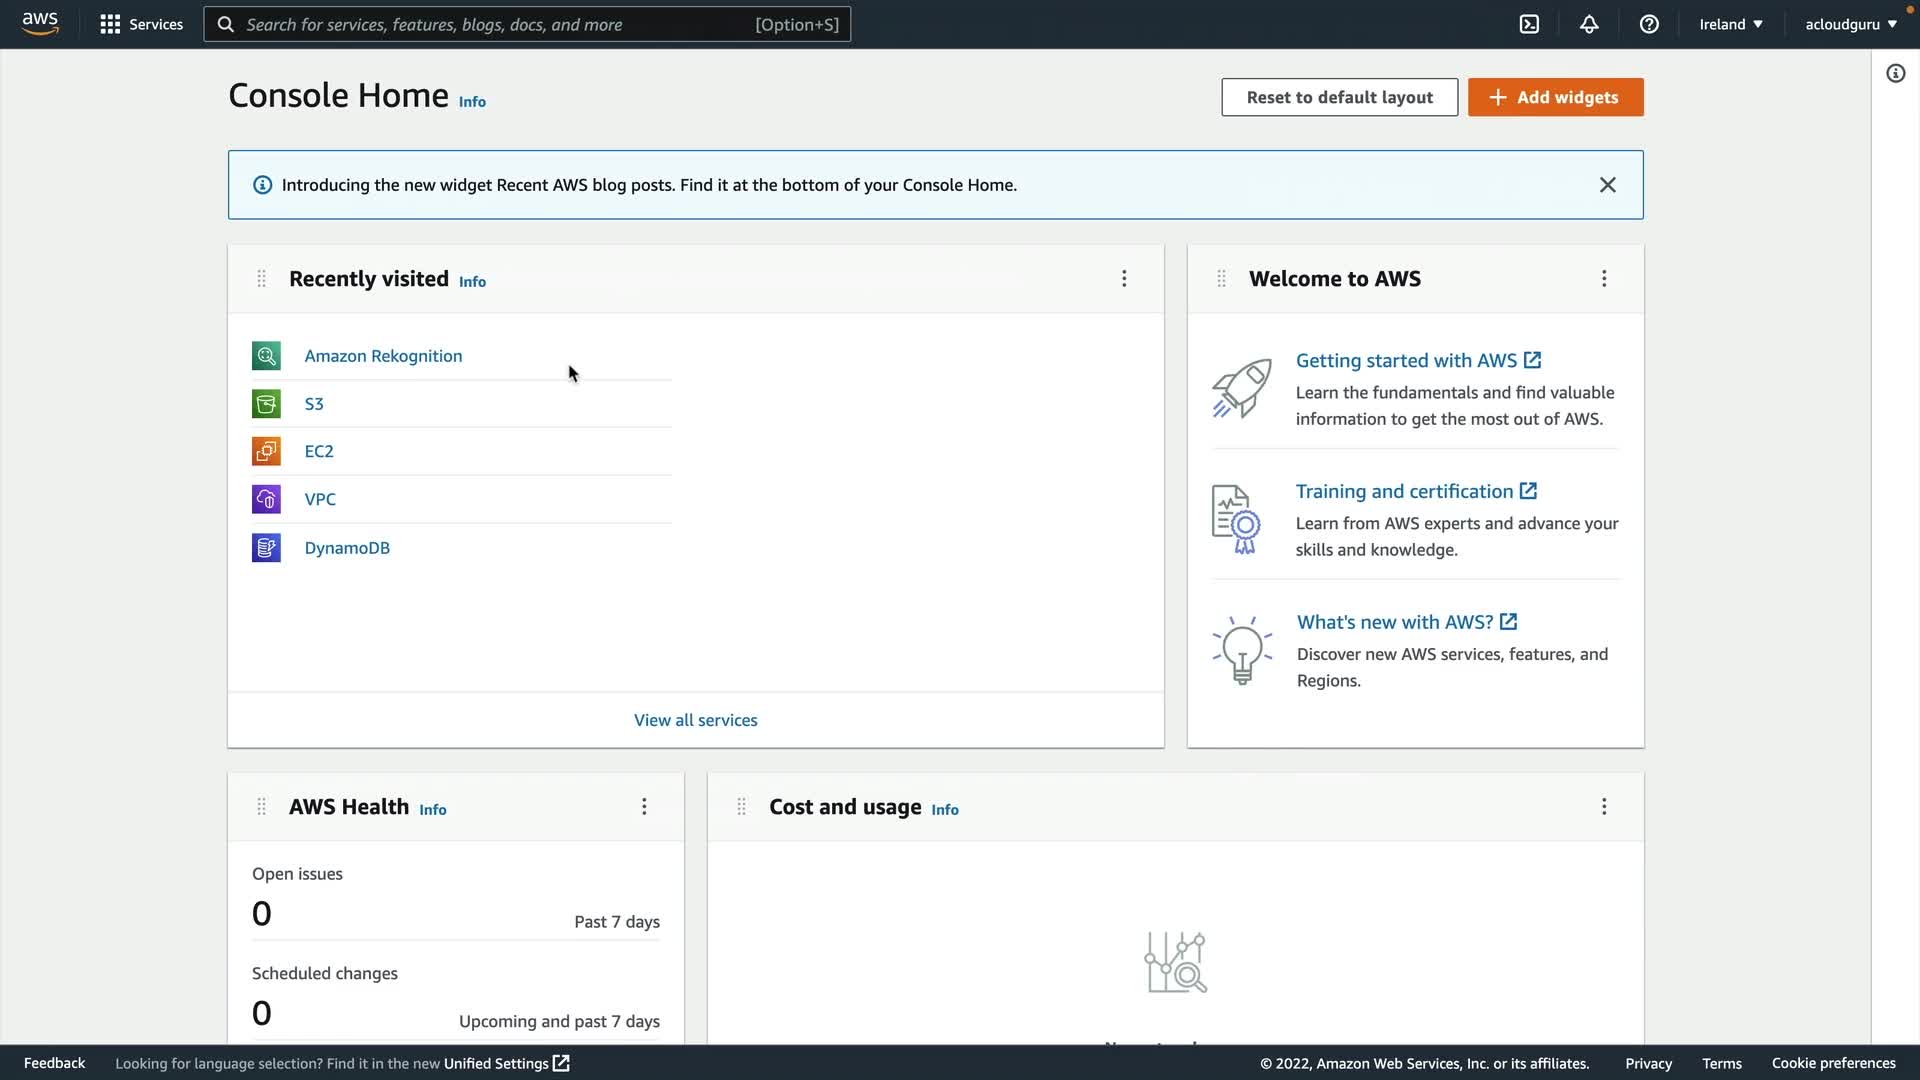Click the S3 bucket service icon
Image resolution: width=1920 pixels, height=1080 pixels.
[266, 404]
